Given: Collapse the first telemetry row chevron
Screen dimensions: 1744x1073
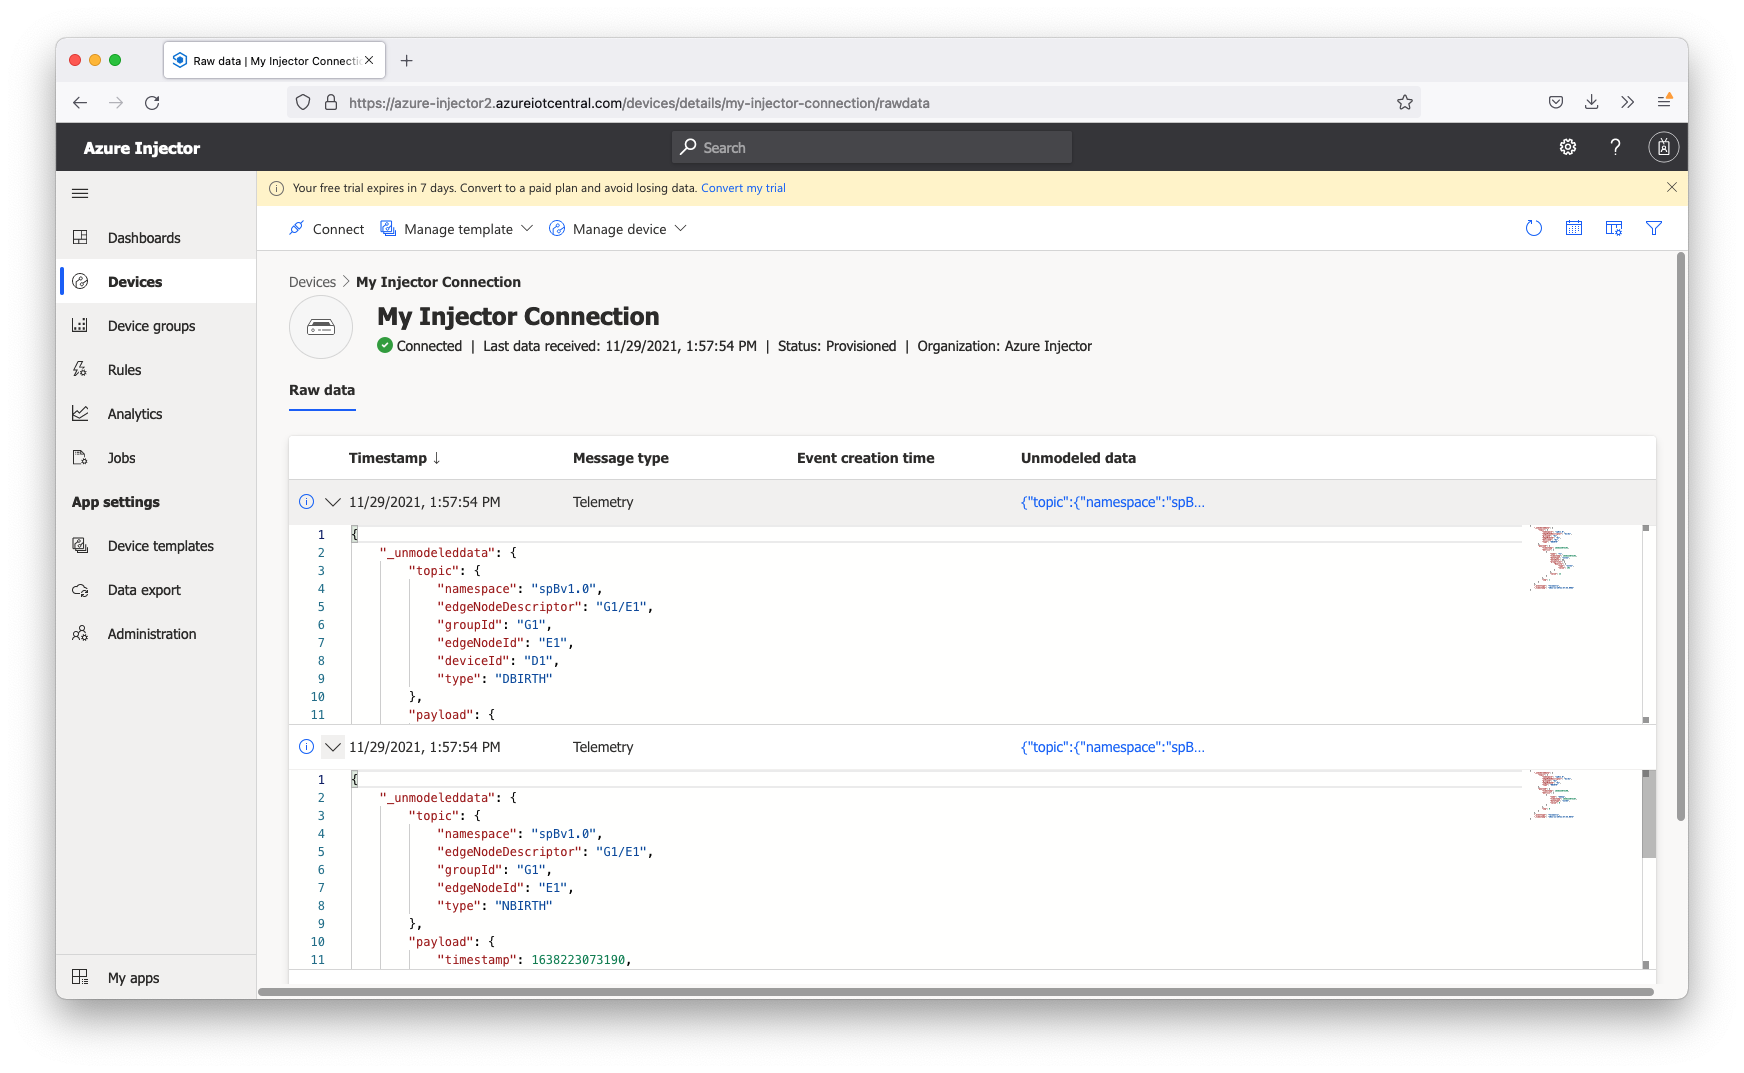Looking at the screenshot, I should 333,502.
